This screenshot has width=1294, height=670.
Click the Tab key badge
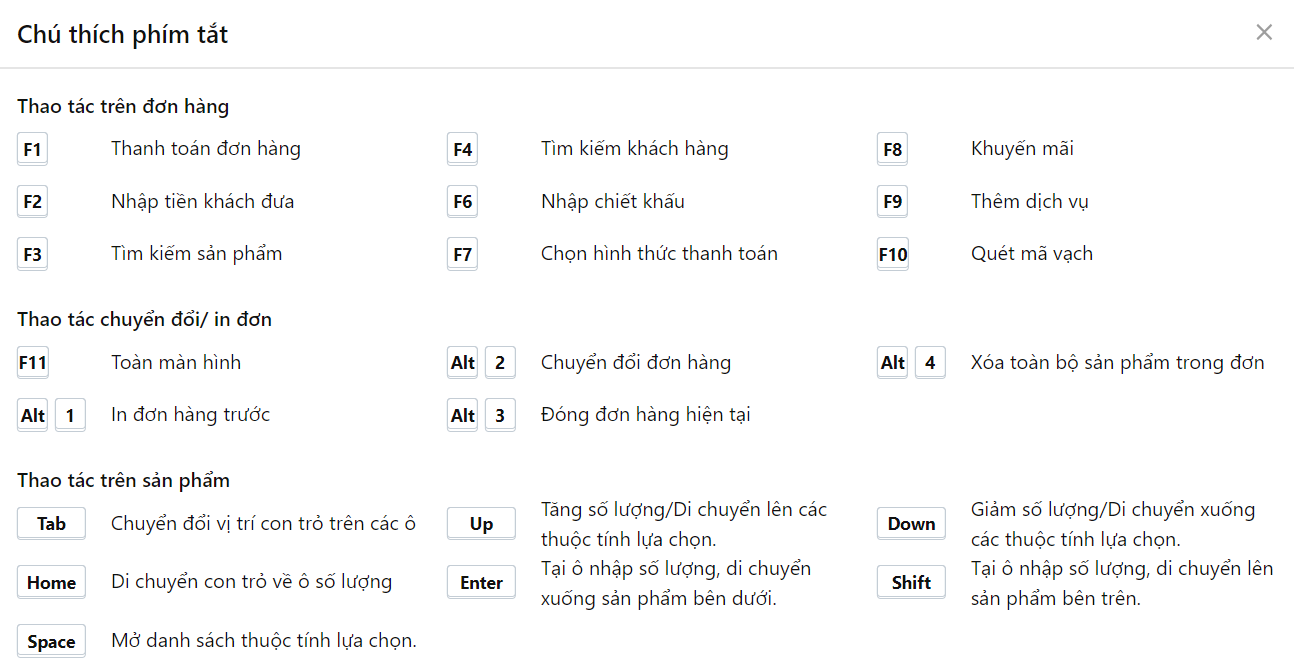pos(51,523)
